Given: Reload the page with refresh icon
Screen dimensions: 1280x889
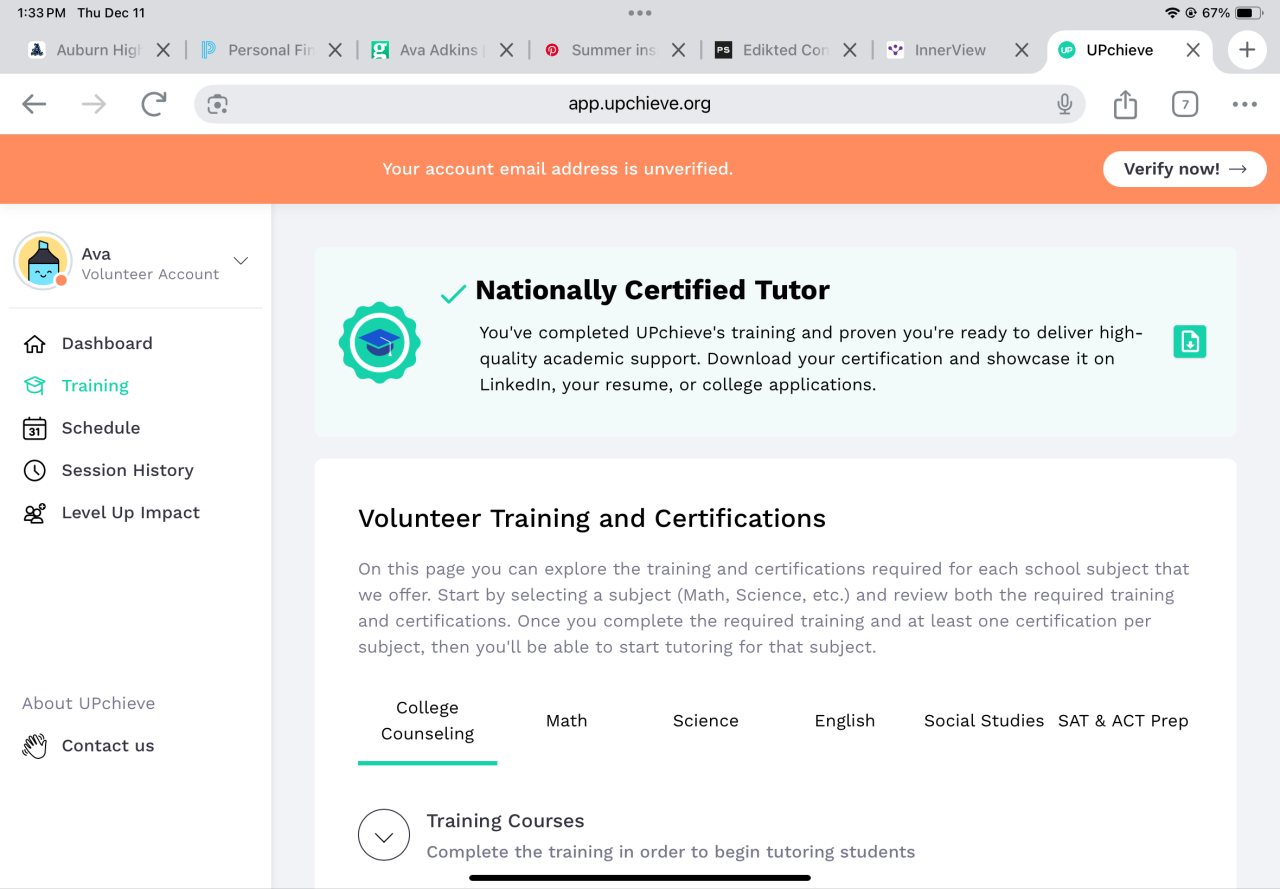Looking at the screenshot, I should [x=153, y=104].
